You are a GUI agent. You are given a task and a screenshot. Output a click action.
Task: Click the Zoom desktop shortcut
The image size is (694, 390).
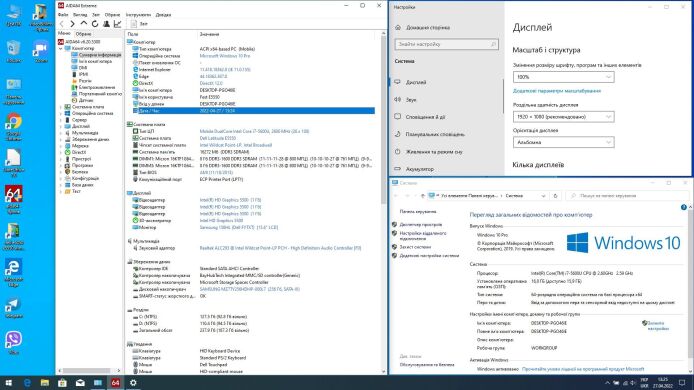41,51
